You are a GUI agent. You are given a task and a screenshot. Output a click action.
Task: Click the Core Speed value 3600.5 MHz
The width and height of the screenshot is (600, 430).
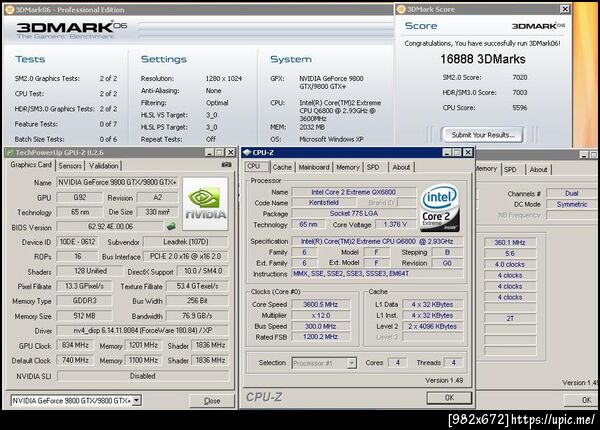coord(320,305)
